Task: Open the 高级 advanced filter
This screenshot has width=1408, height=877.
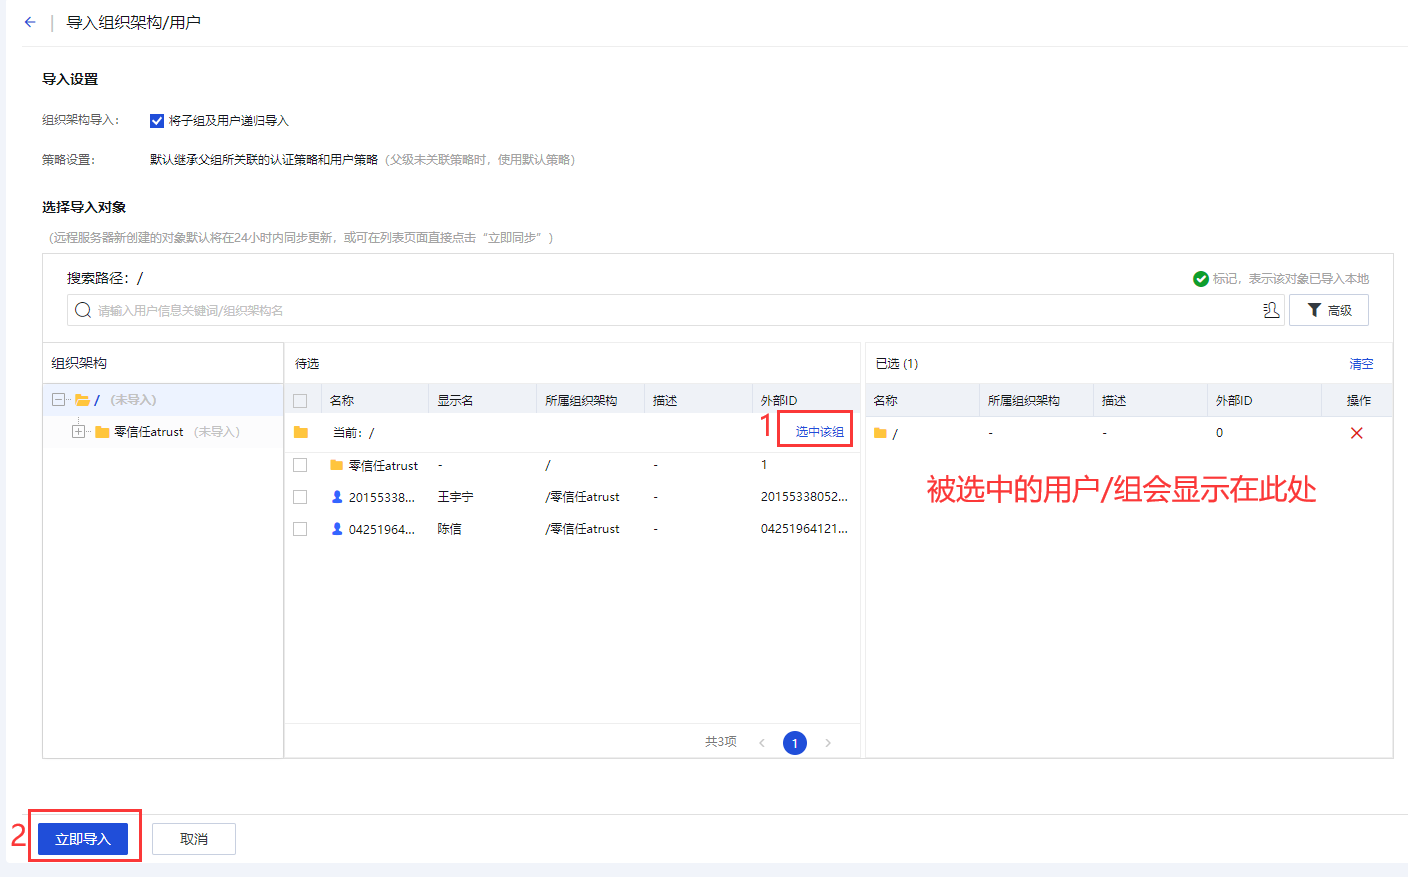Action: (x=1328, y=310)
